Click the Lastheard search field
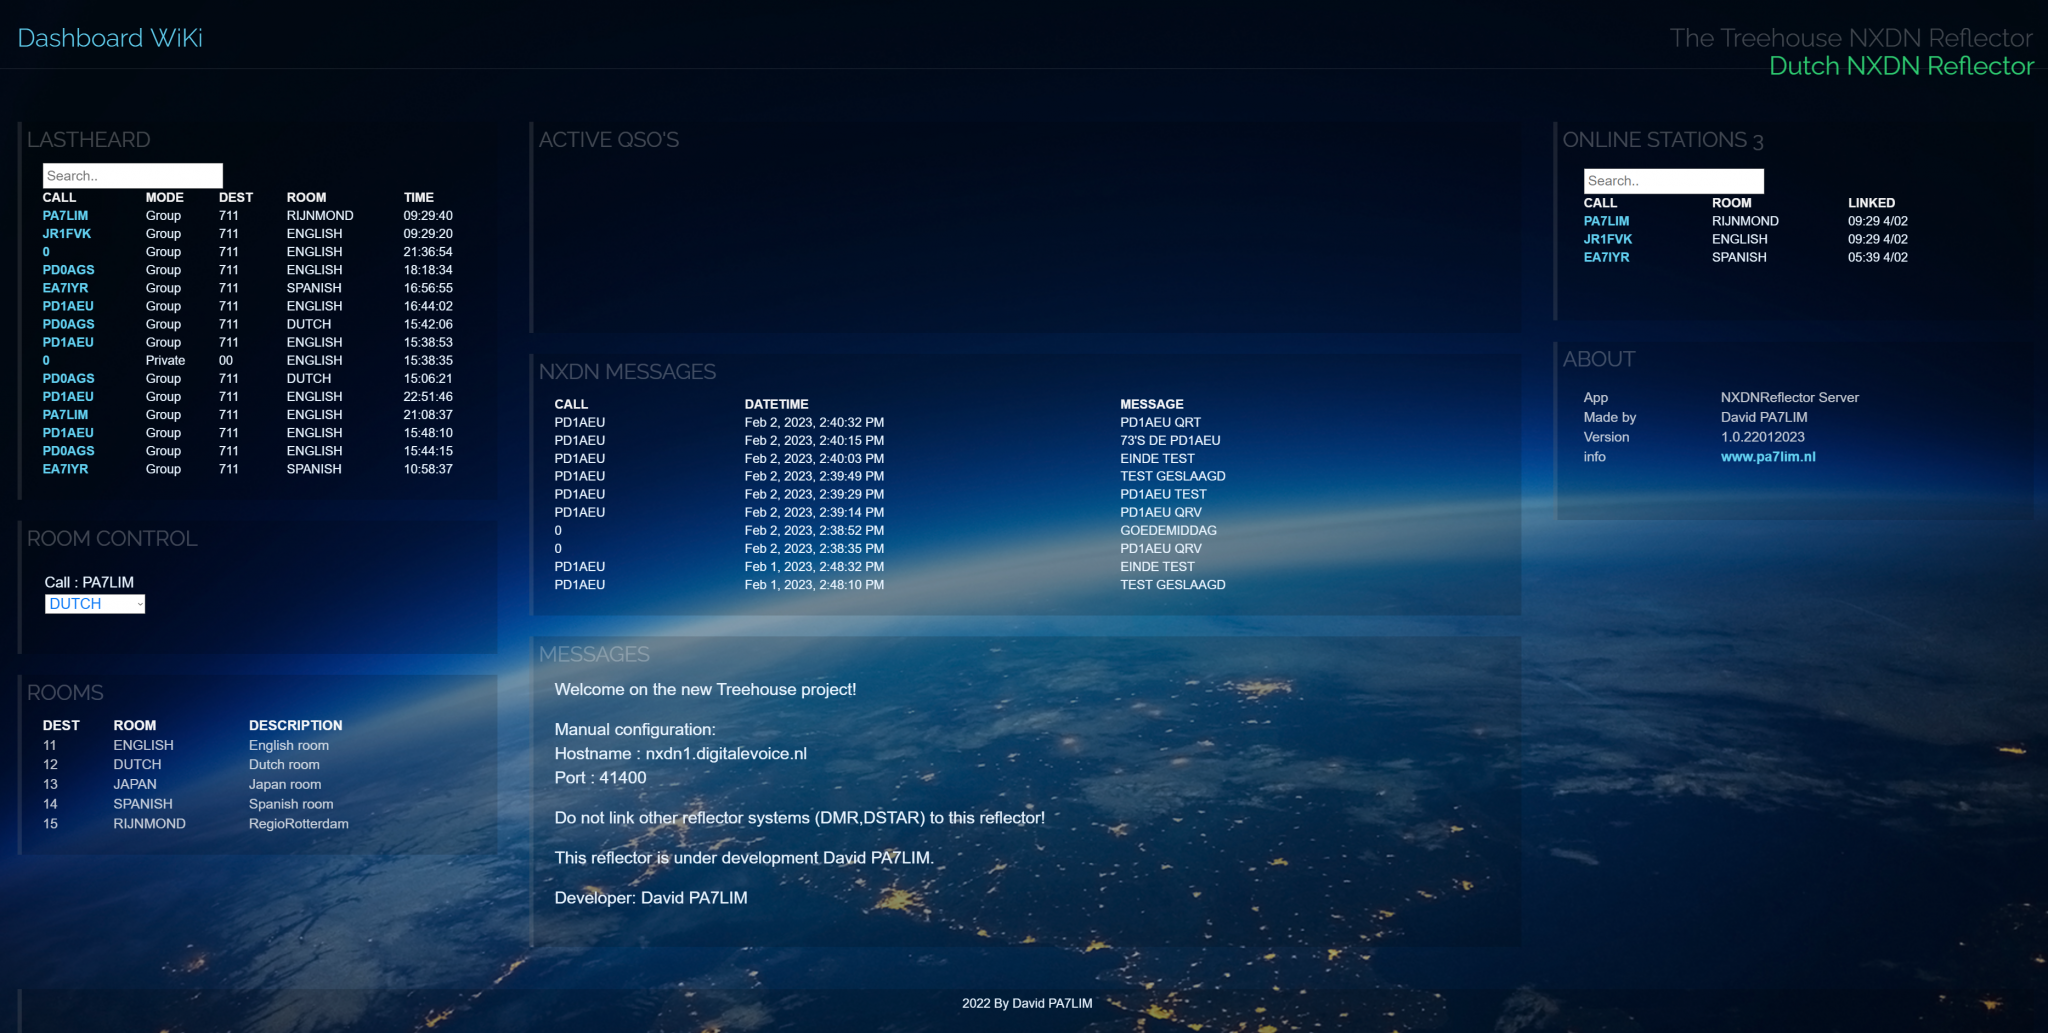This screenshot has width=2048, height=1033. pyautogui.click(x=132, y=176)
